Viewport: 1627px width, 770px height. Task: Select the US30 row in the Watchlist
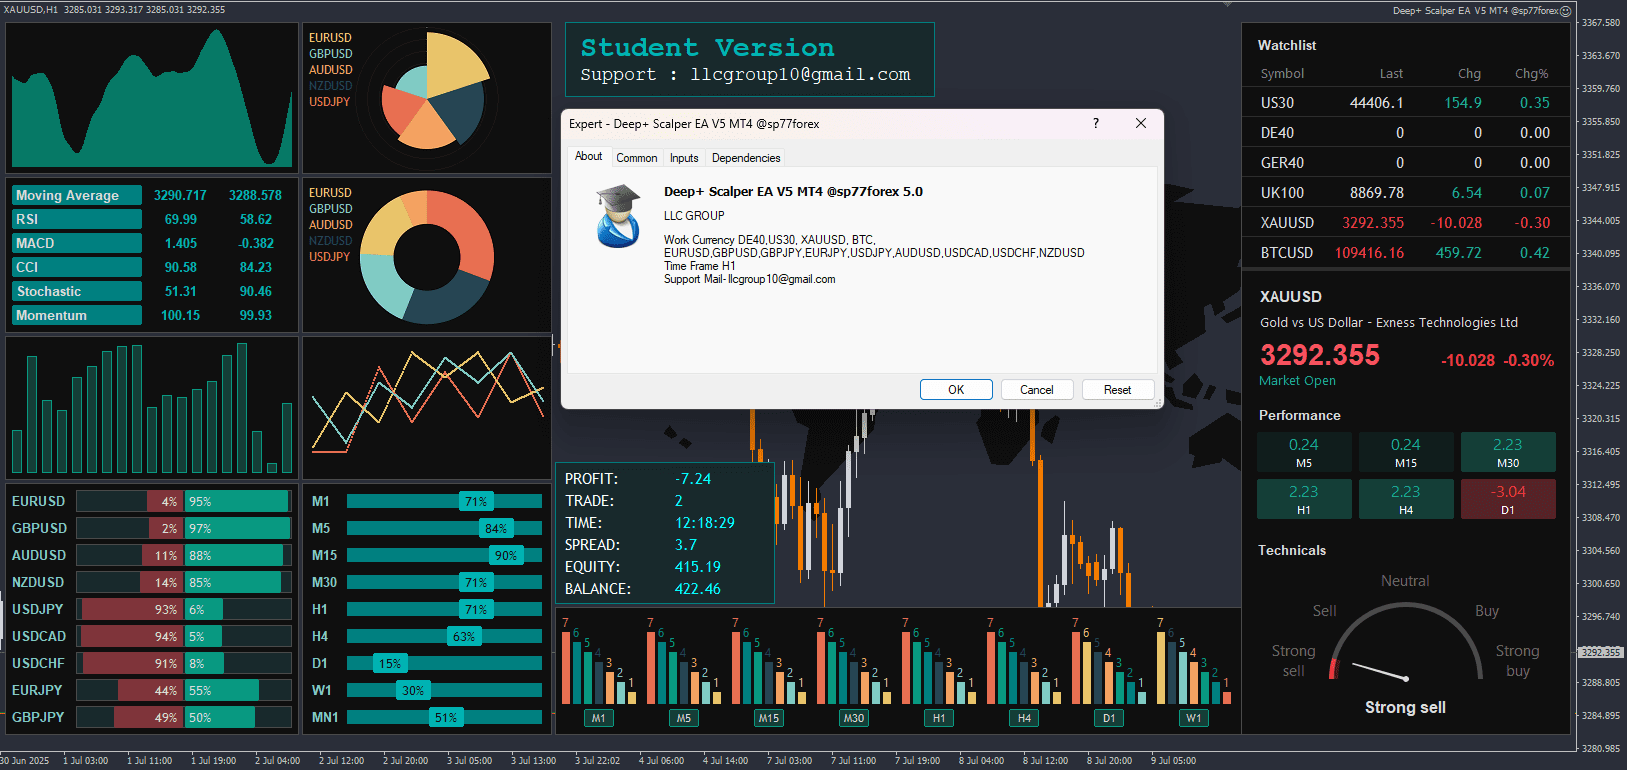[x=1405, y=103]
